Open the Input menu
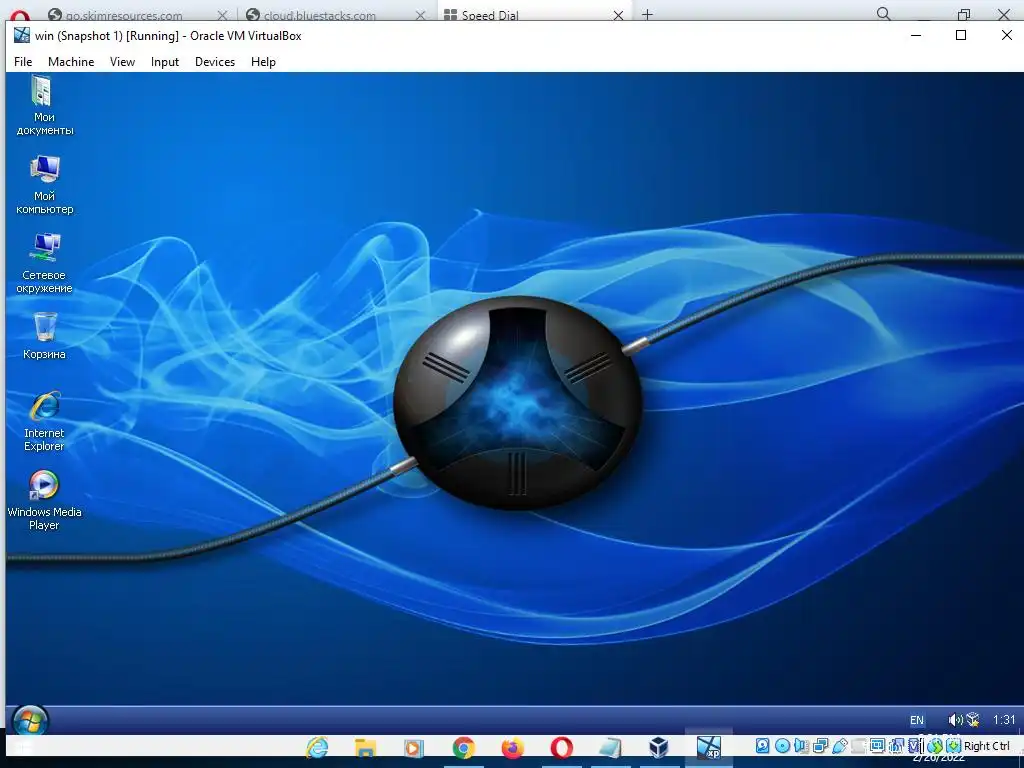 click(165, 61)
